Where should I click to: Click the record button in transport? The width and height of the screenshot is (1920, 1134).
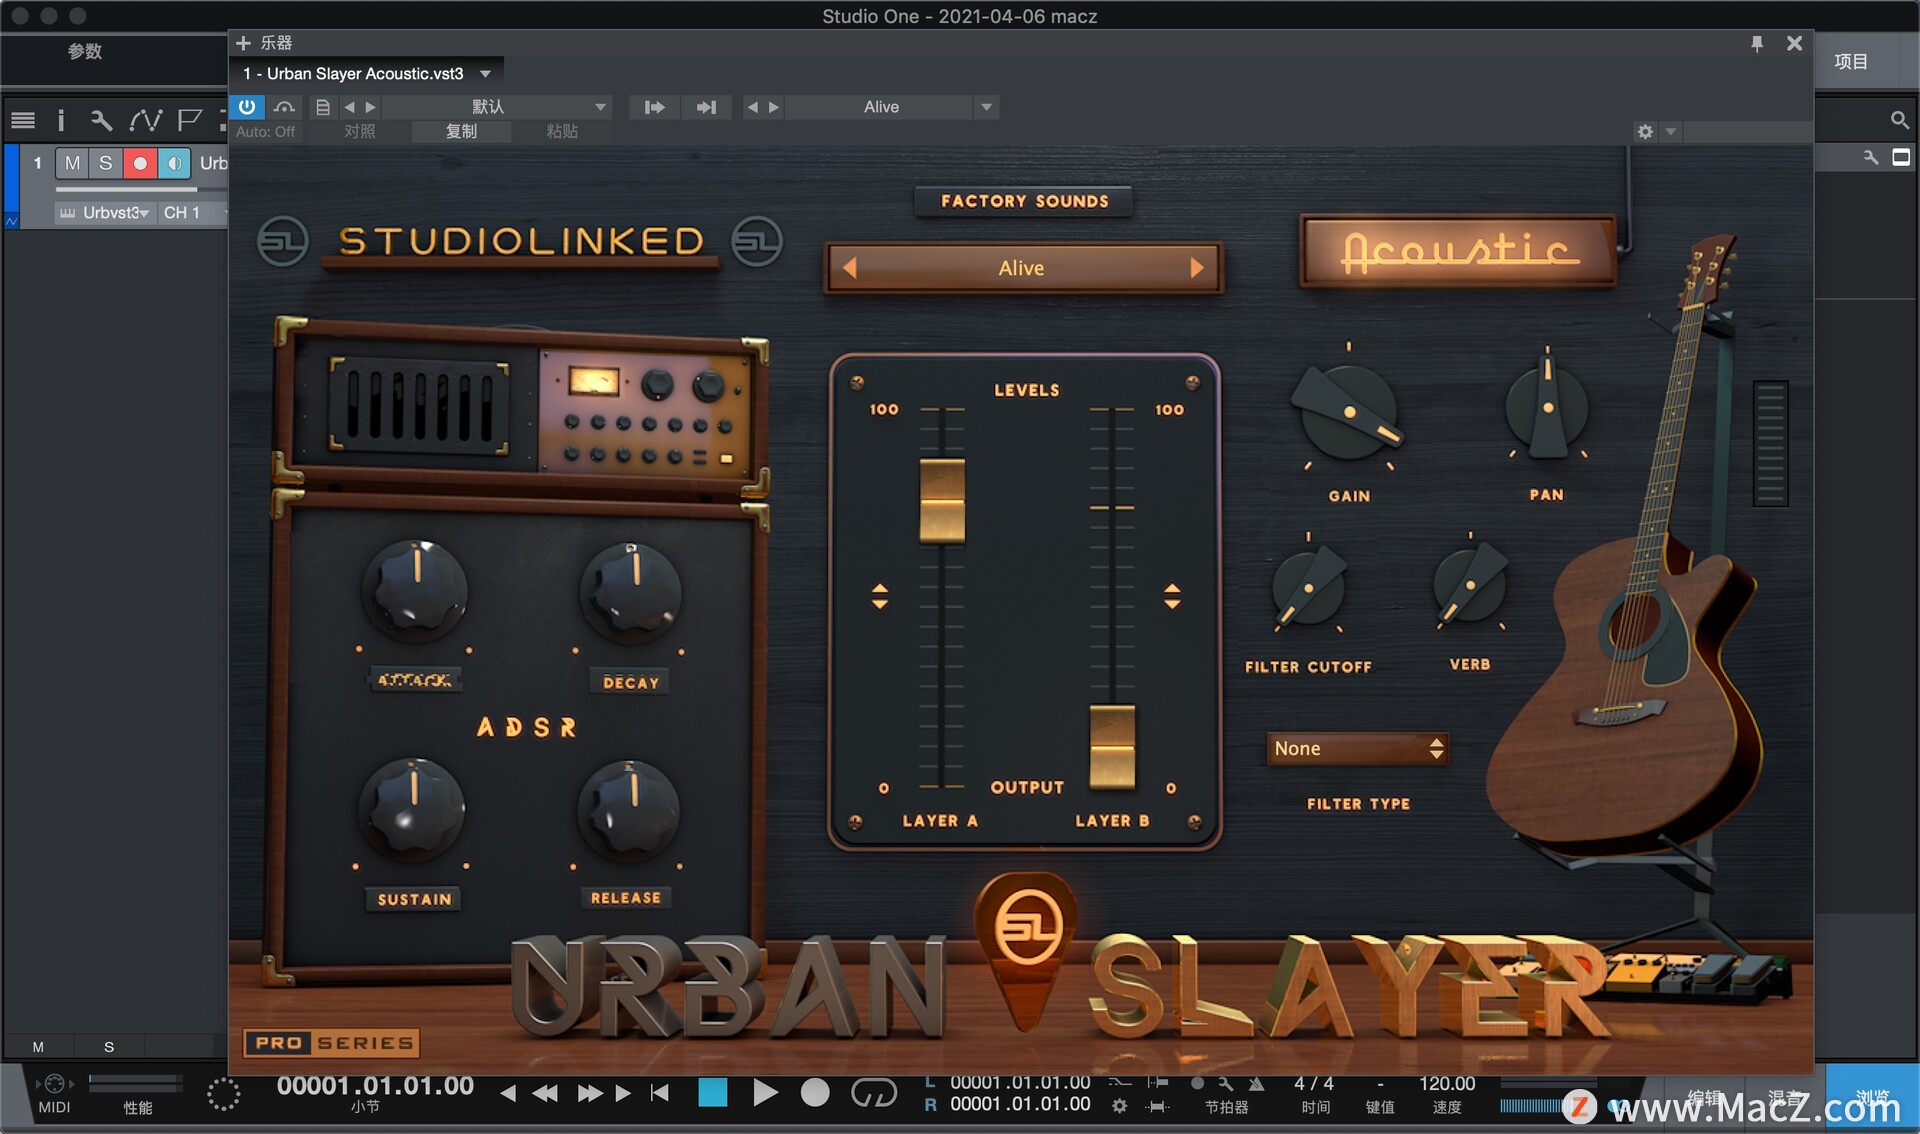(816, 1092)
